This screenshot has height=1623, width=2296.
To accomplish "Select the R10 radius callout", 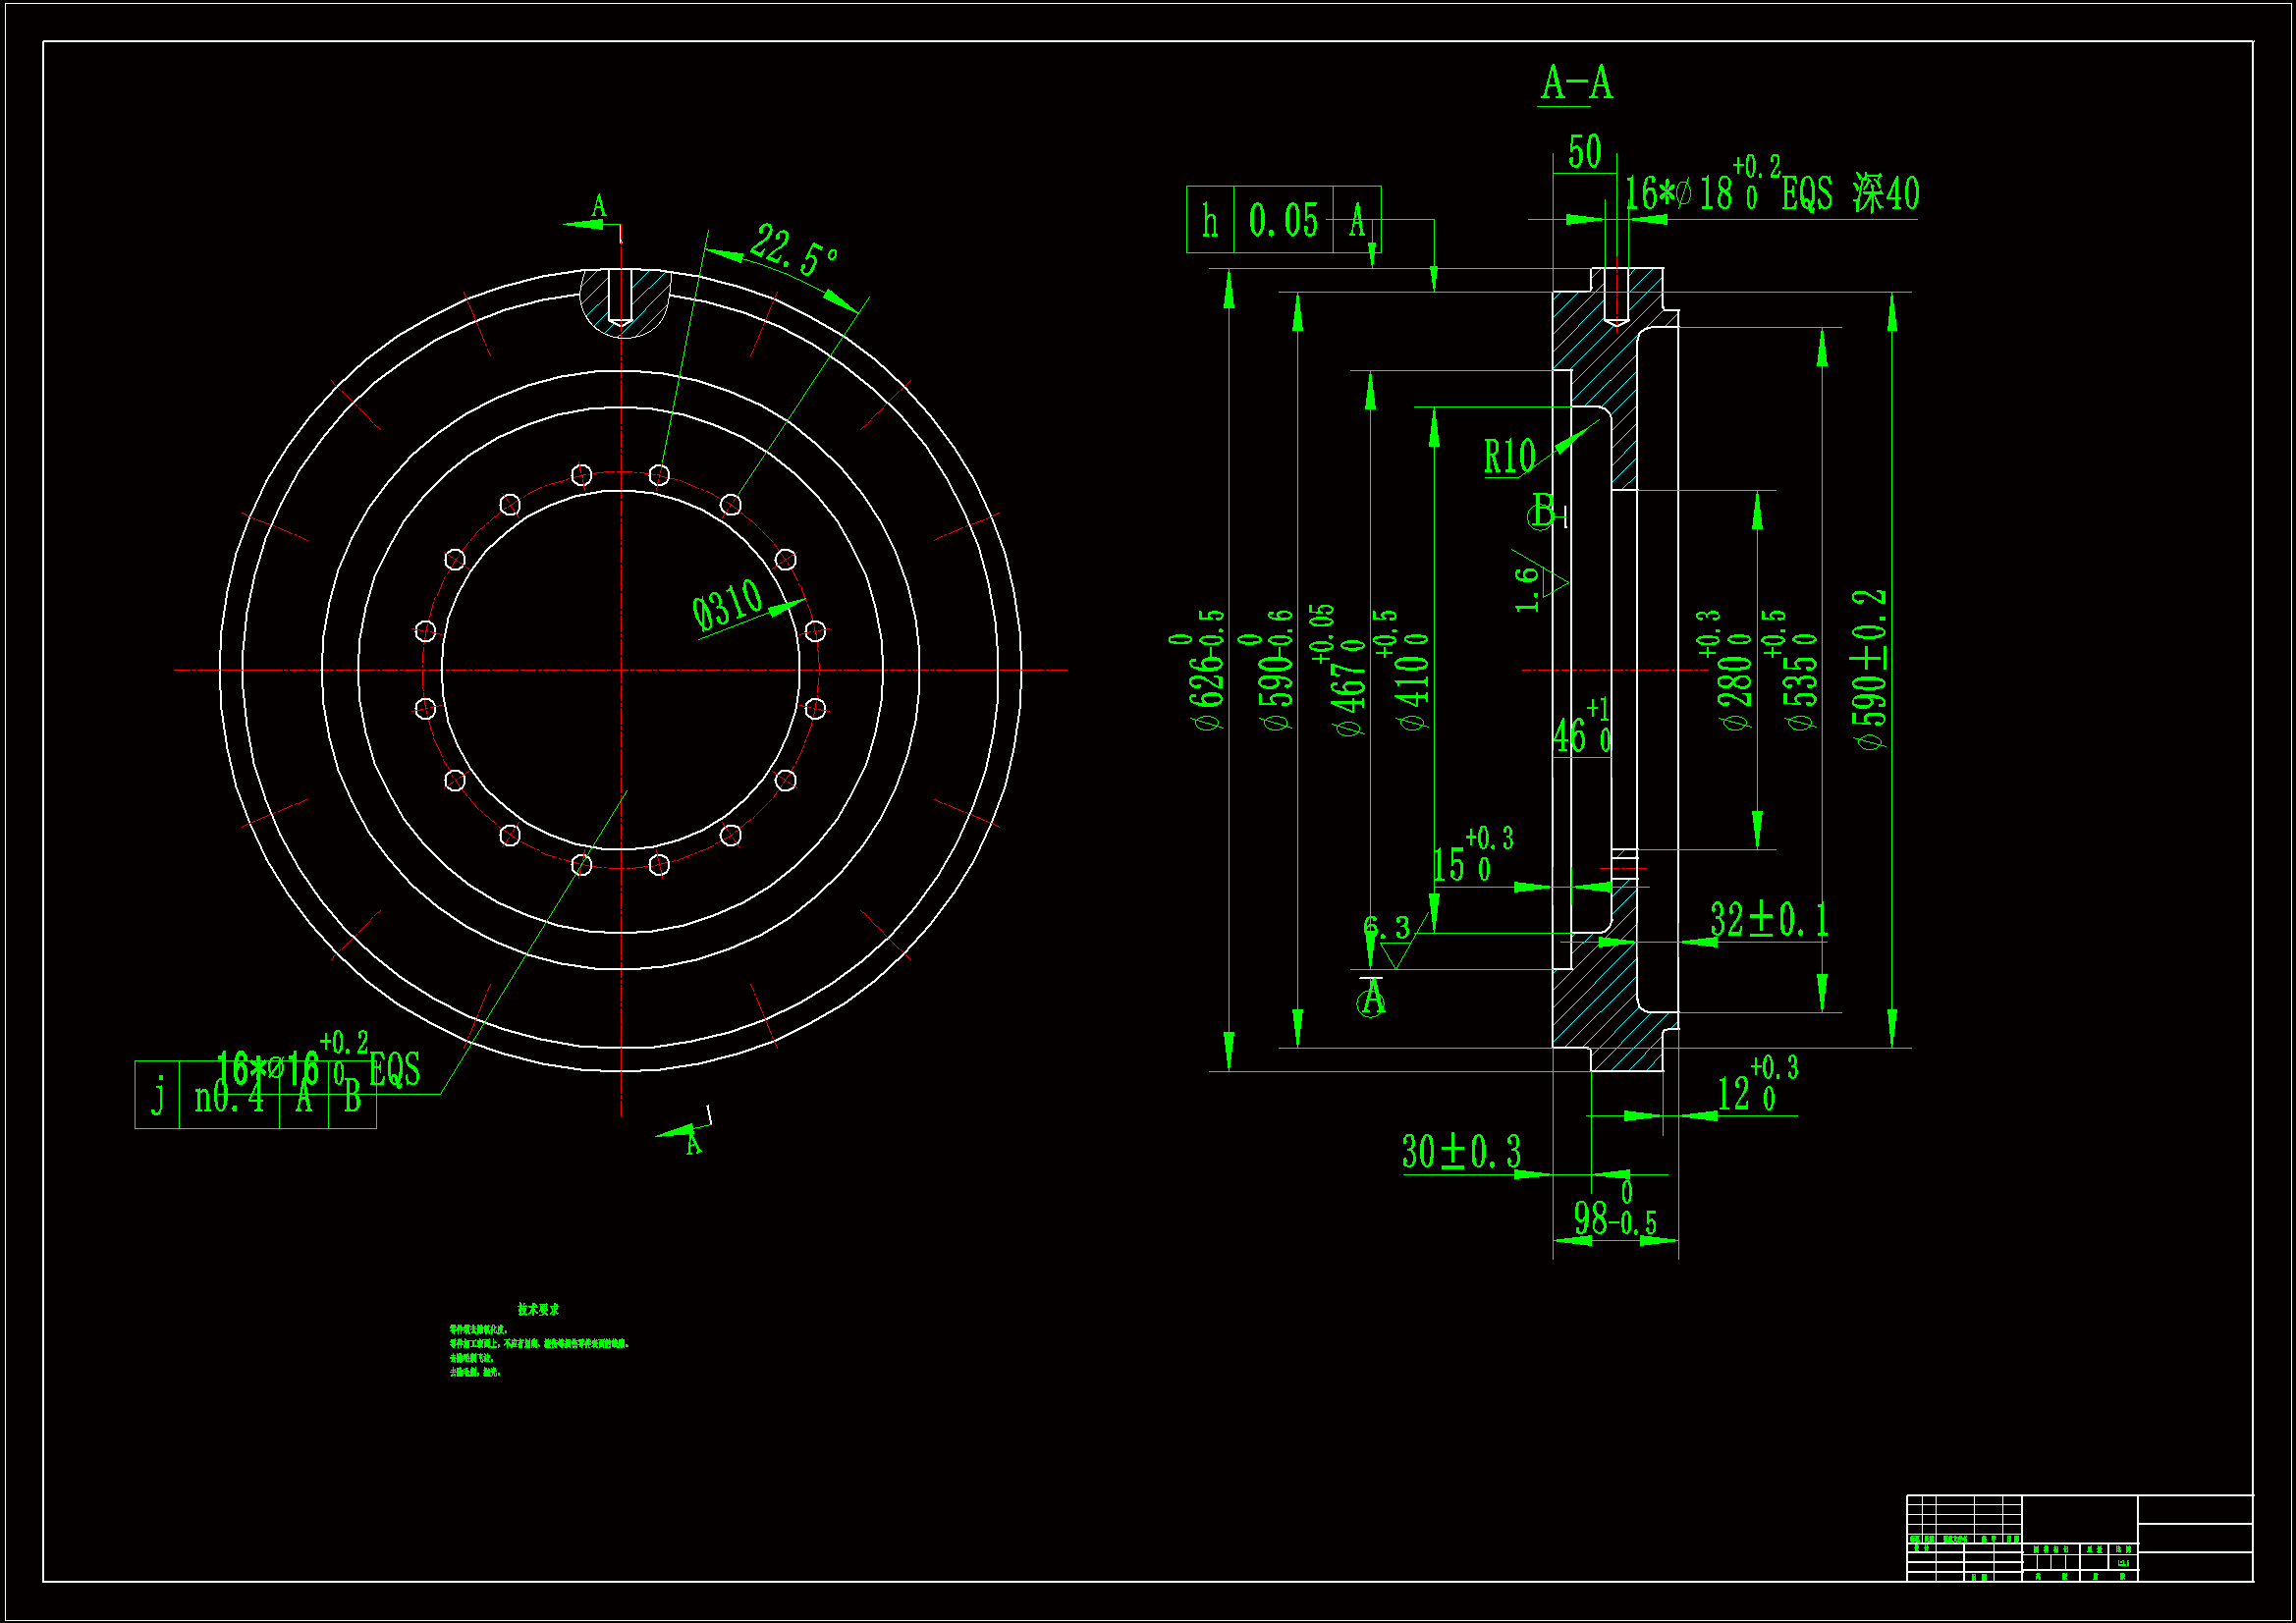I will click(x=1508, y=457).
